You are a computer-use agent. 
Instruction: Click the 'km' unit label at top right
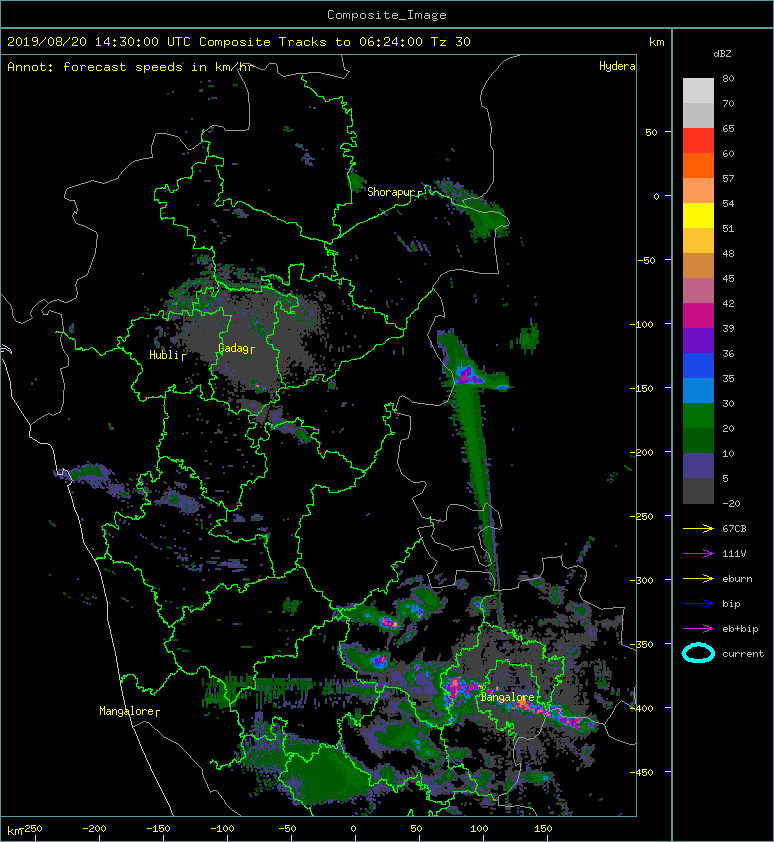[657, 42]
